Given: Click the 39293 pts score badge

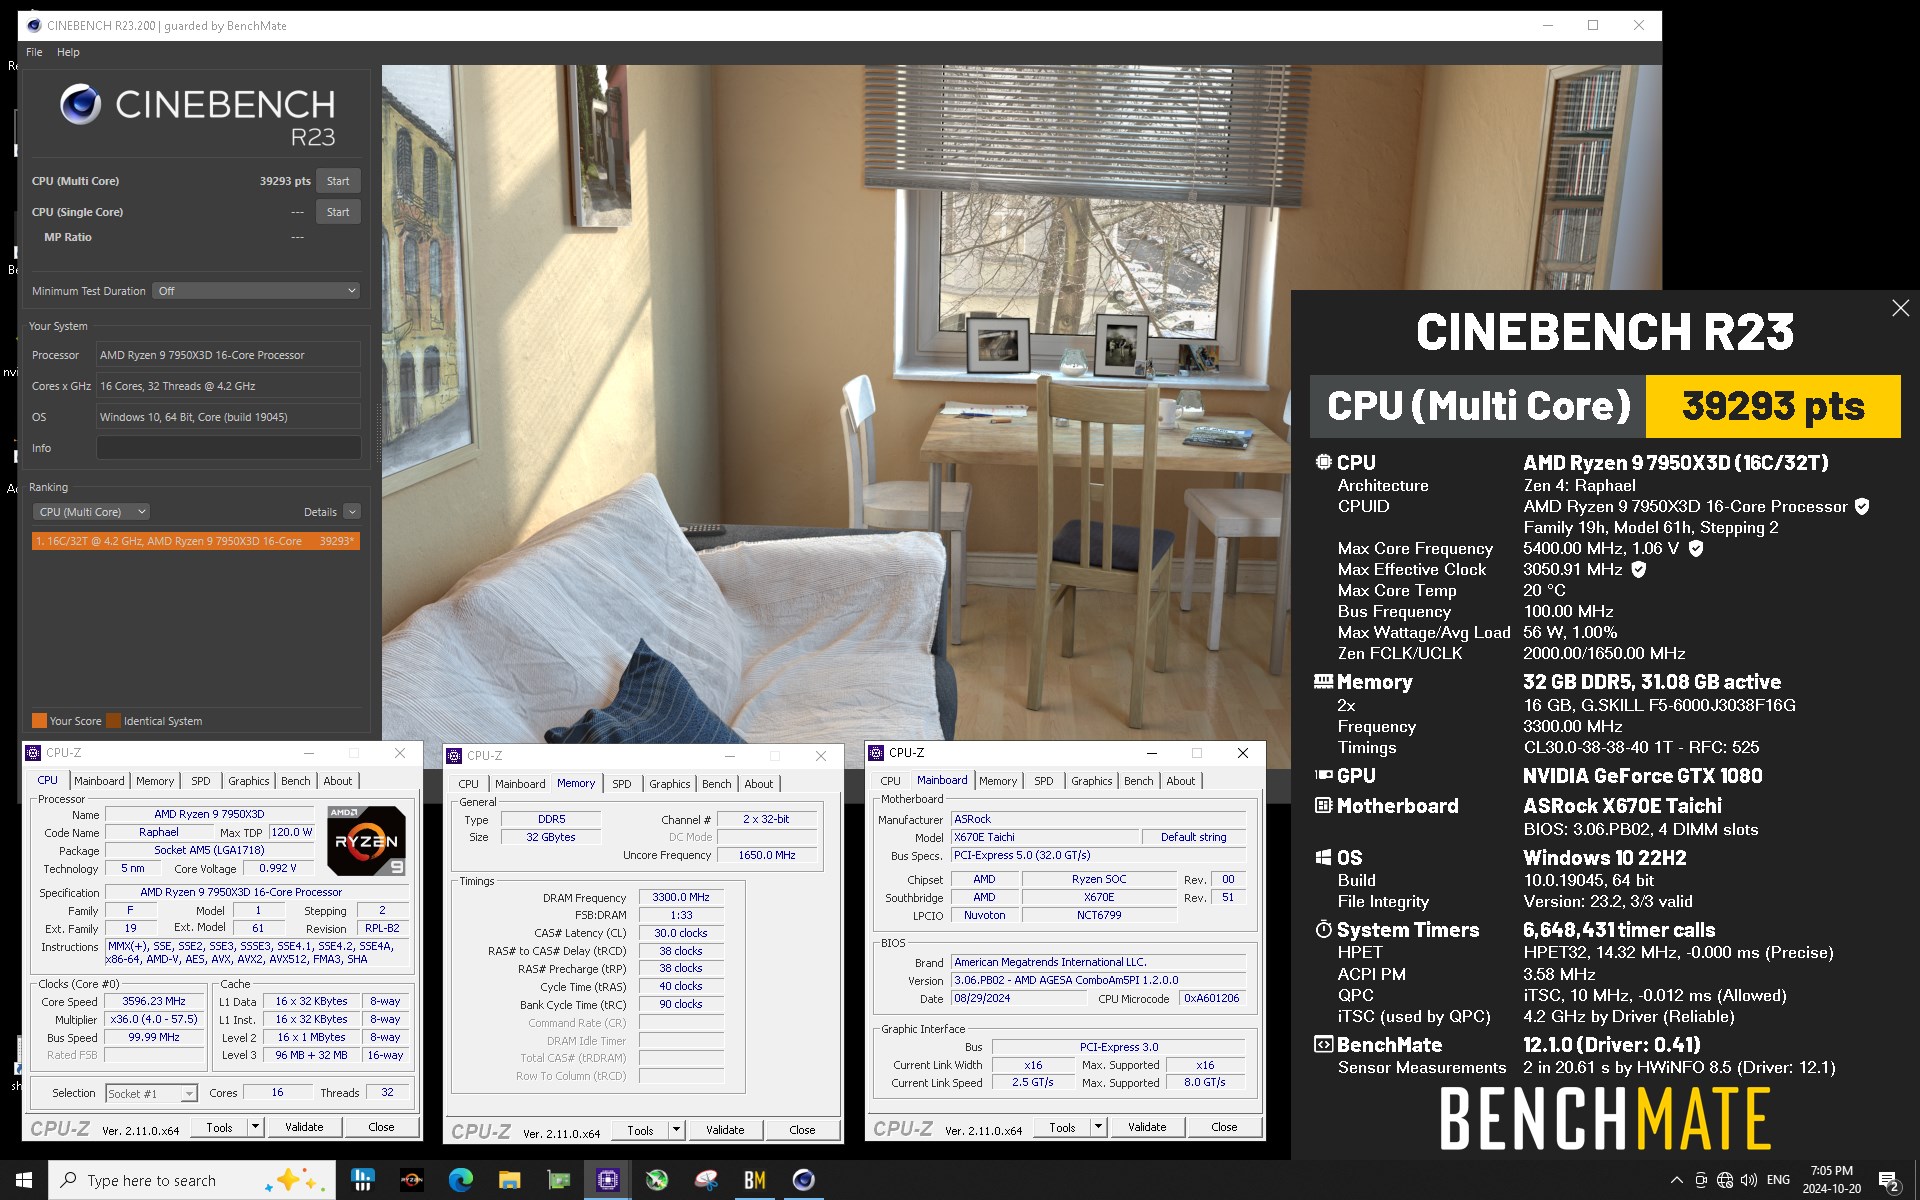Looking at the screenshot, I should pyautogui.click(x=1773, y=406).
